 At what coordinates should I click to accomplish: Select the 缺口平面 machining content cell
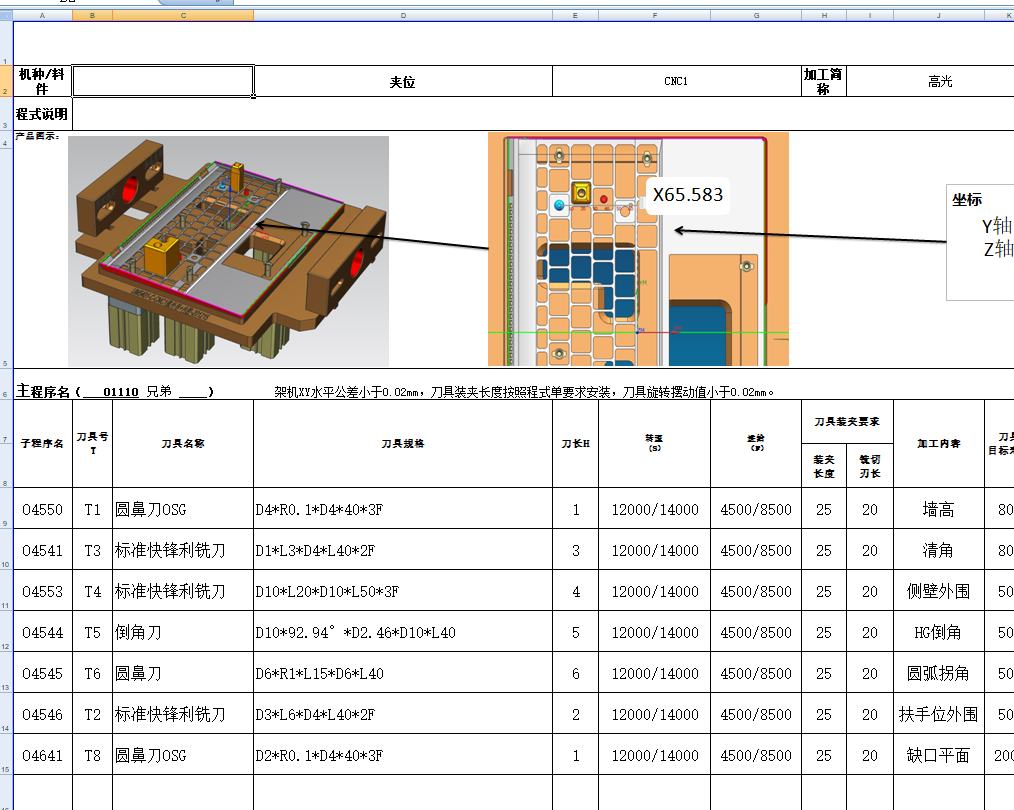(x=938, y=755)
